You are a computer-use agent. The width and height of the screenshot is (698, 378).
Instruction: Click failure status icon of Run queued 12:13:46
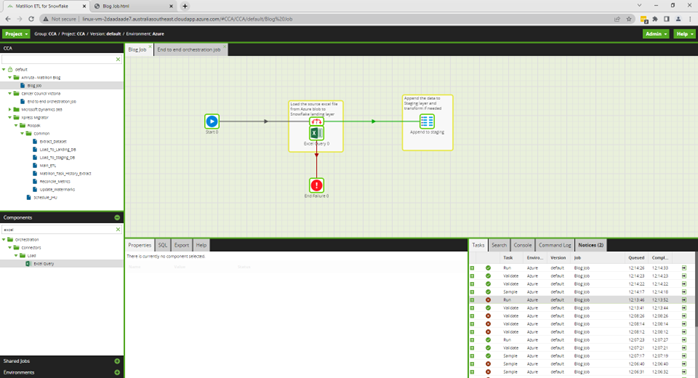tap(488, 300)
